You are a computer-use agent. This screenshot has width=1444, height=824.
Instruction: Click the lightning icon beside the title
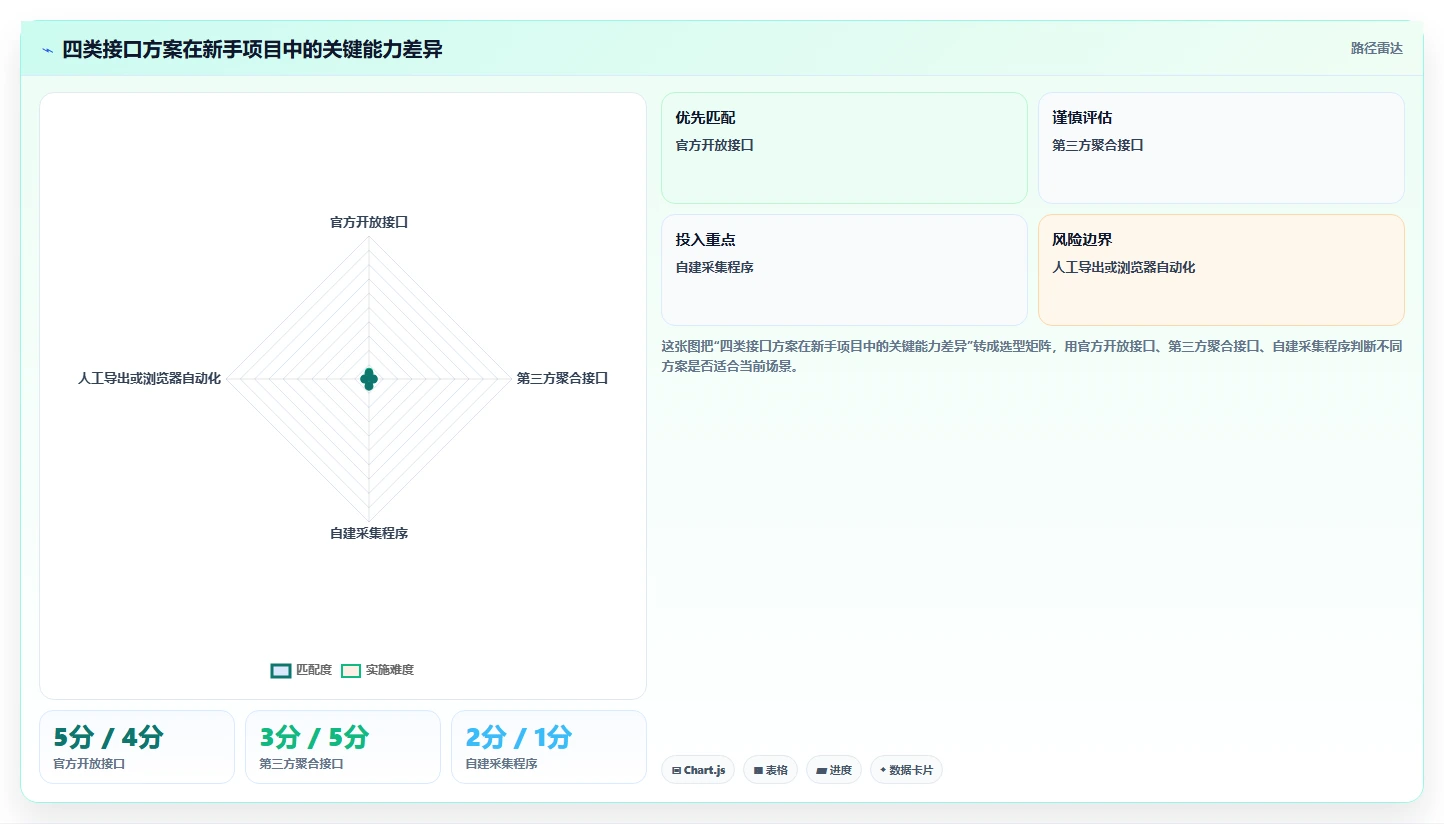tap(47, 50)
